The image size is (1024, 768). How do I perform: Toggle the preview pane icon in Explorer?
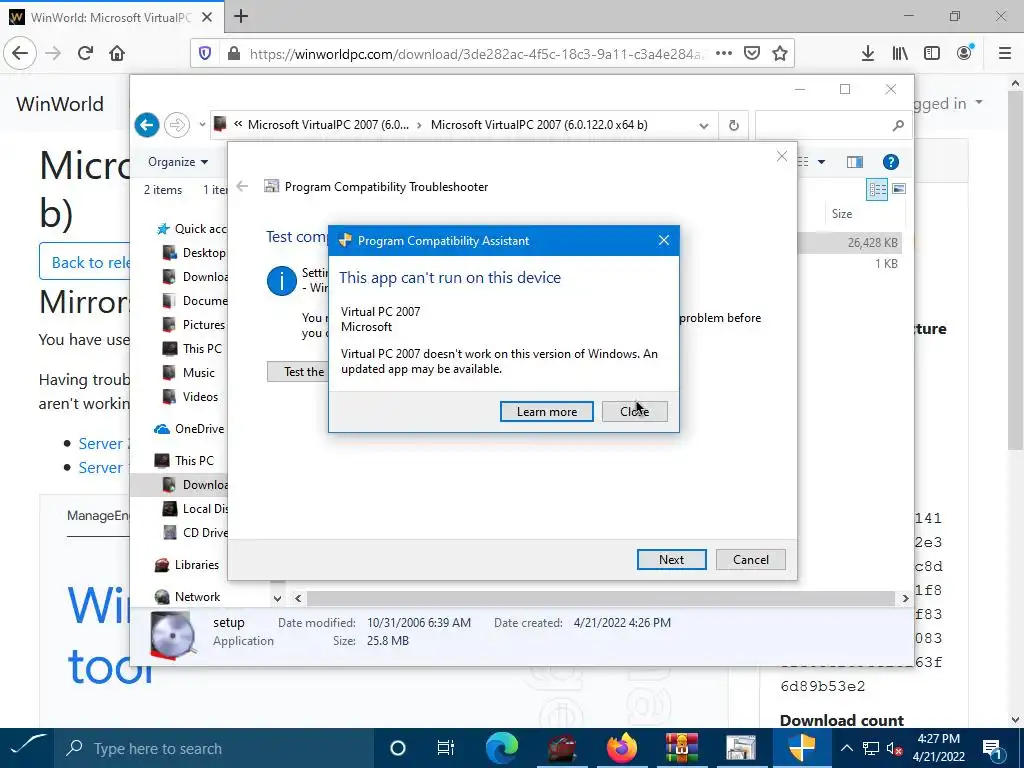(854, 162)
